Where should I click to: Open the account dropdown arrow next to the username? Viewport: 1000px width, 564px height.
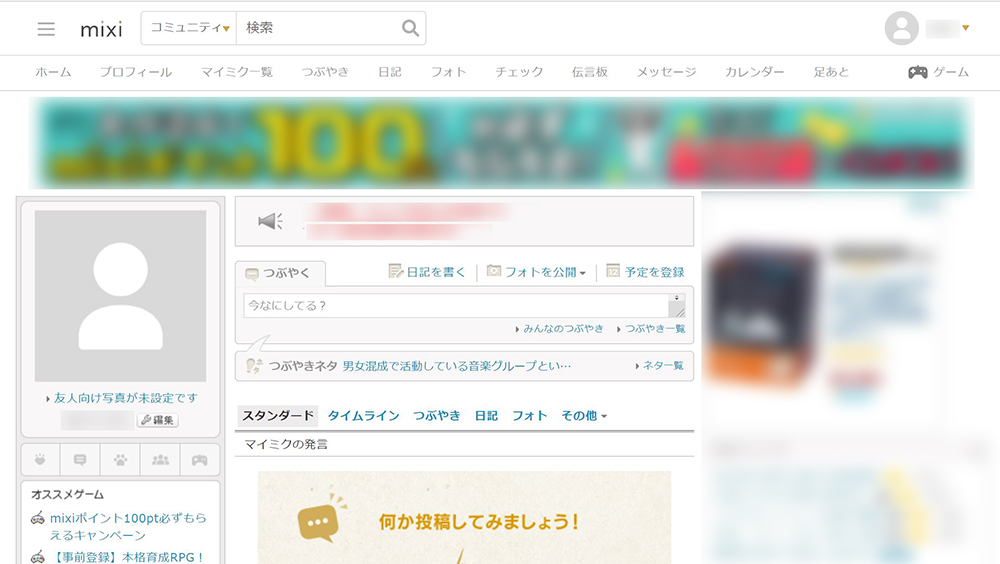point(965,28)
